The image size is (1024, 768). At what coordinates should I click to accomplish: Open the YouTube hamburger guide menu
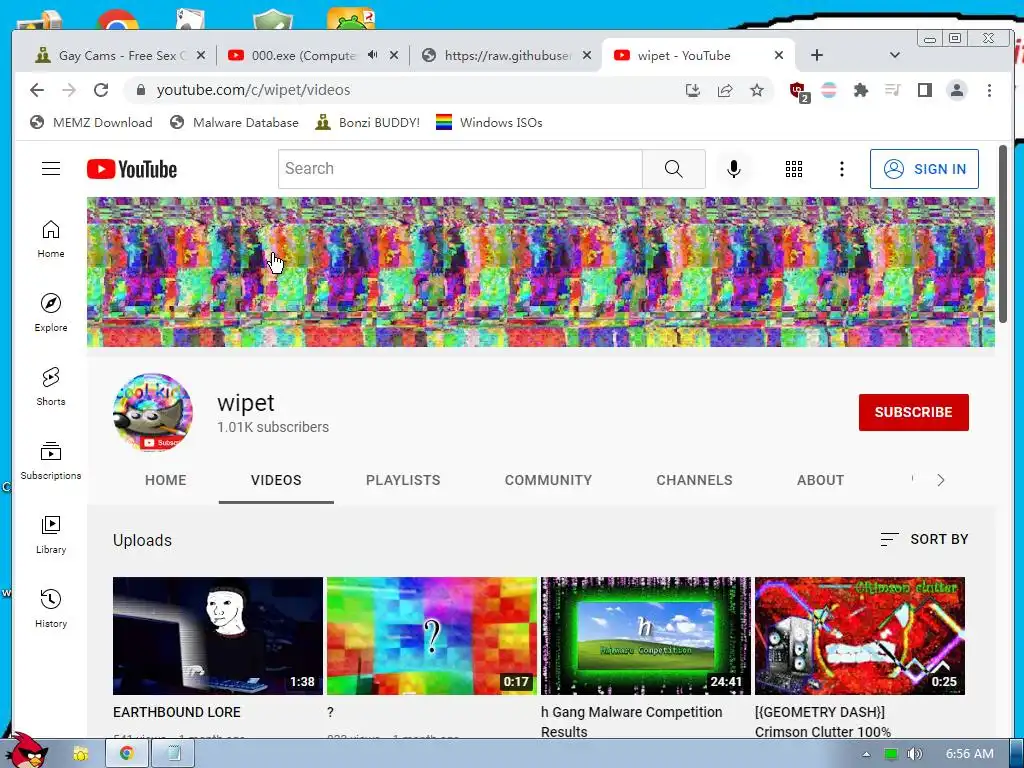[51, 169]
